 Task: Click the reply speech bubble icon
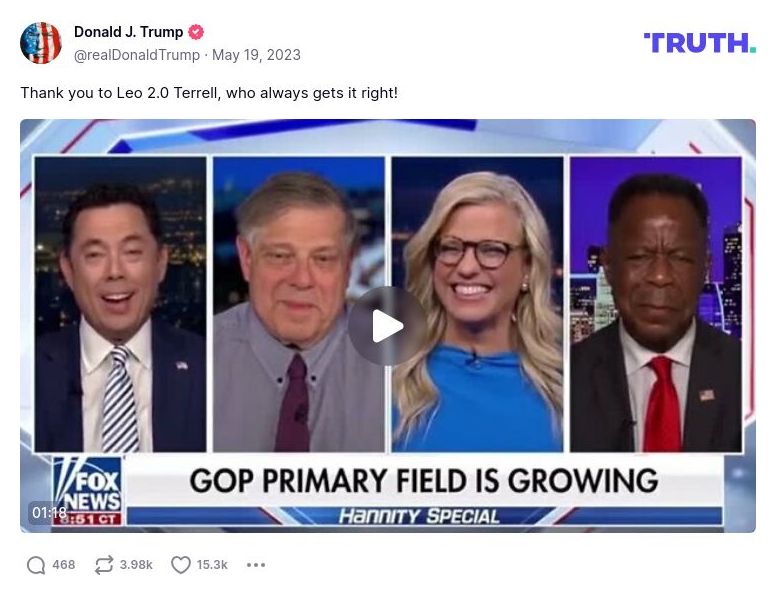36,565
